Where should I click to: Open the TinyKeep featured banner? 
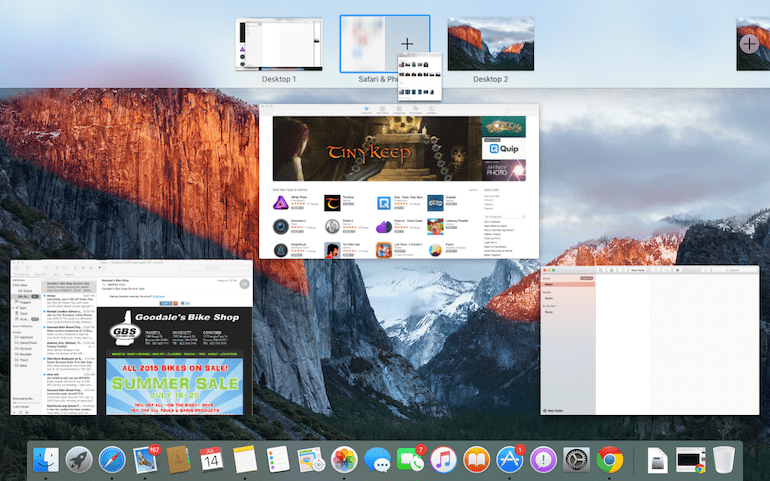point(377,149)
